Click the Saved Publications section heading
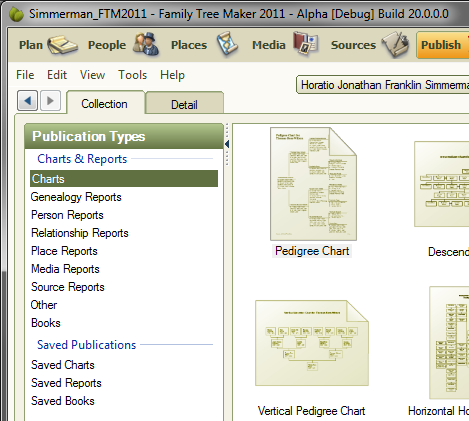Image resolution: width=469 pixels, height=421 pixels. coord(87,345)
